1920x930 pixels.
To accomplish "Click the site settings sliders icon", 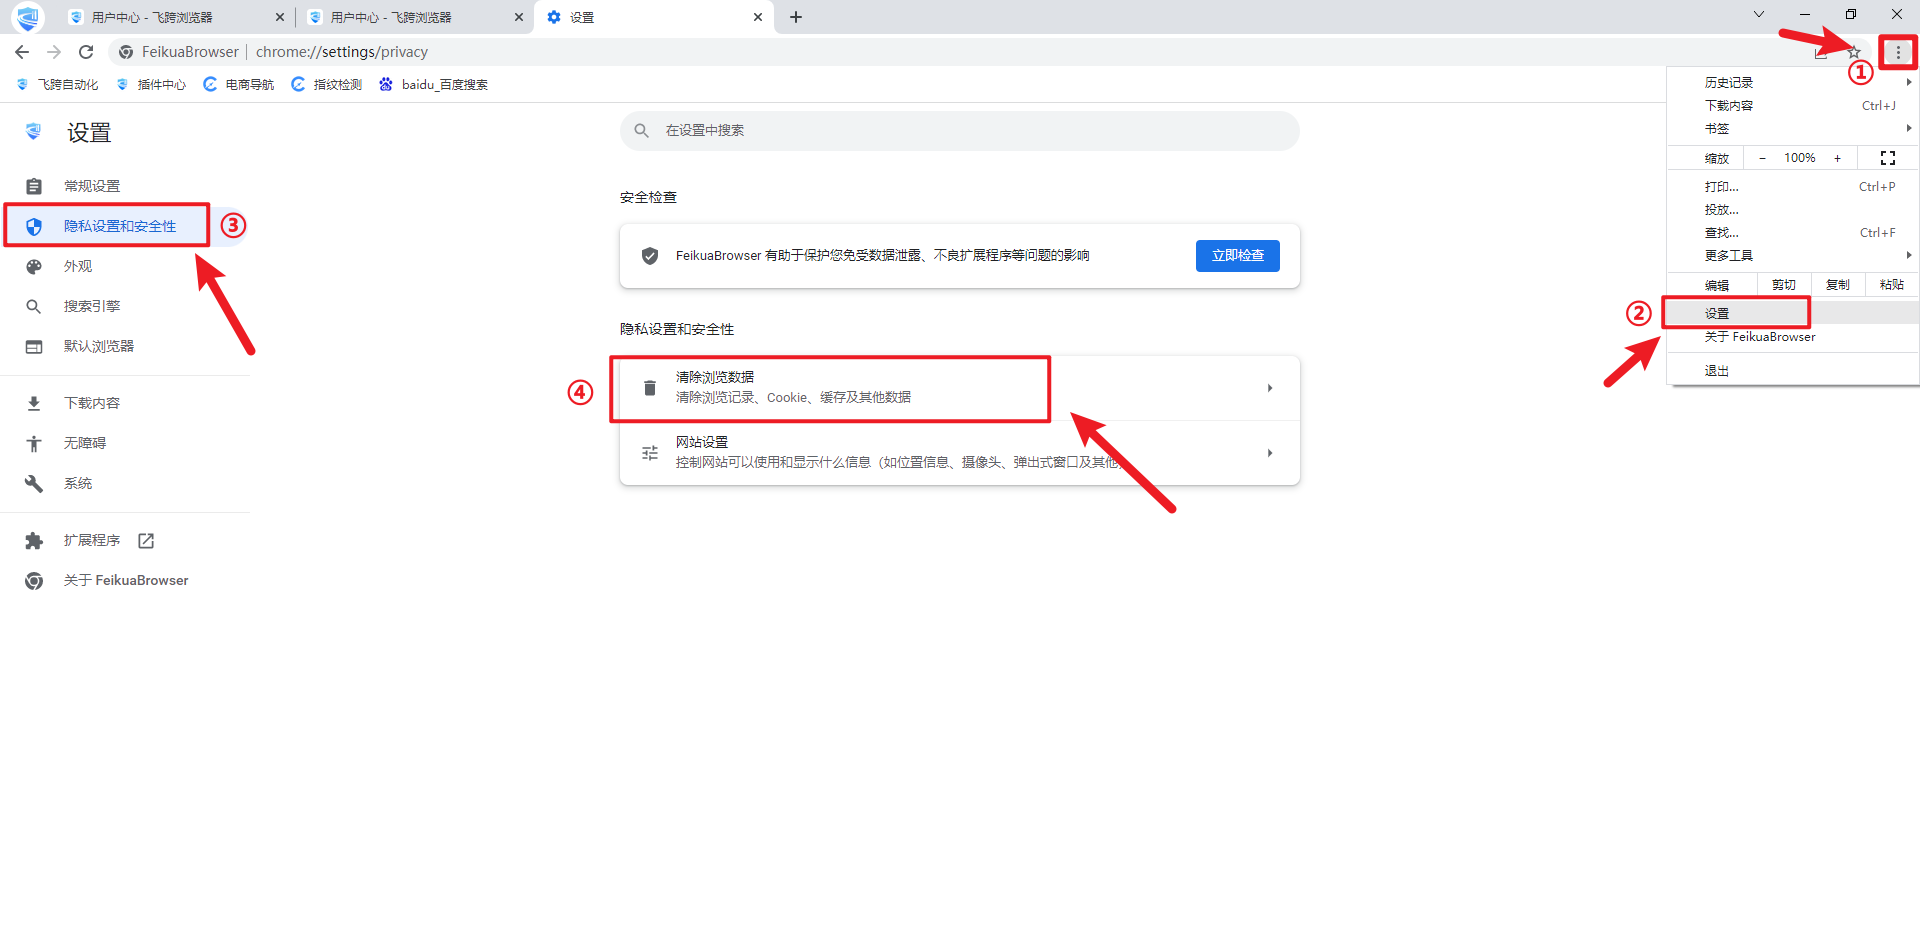I will pyautogui.click(x=650, y=453).
